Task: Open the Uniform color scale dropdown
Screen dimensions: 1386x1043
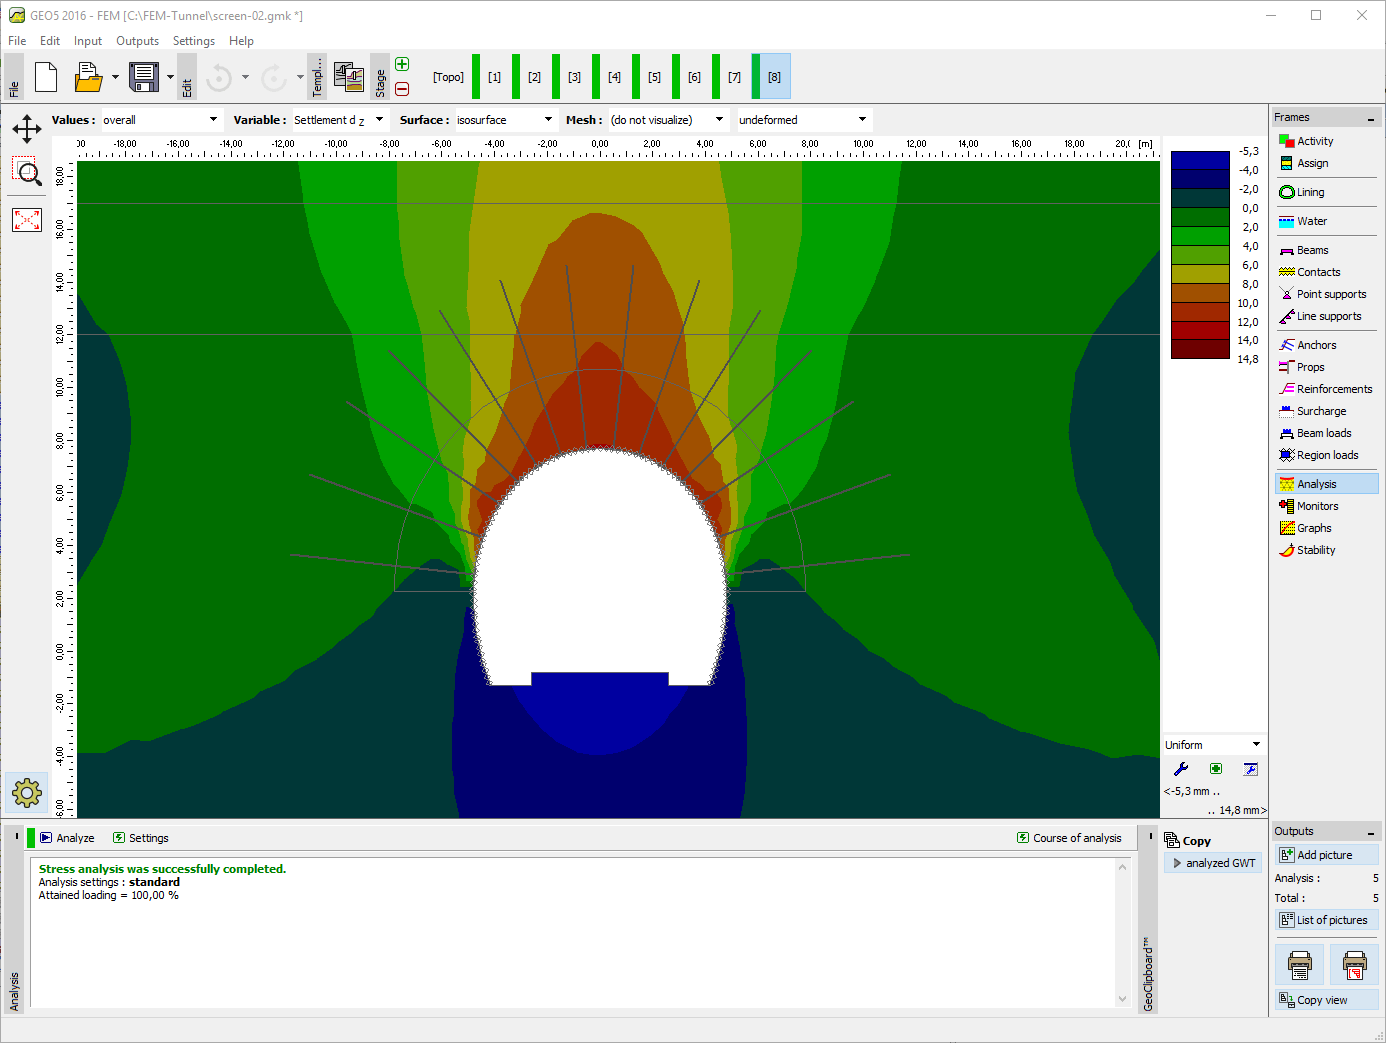Action: click(1213, 745)
